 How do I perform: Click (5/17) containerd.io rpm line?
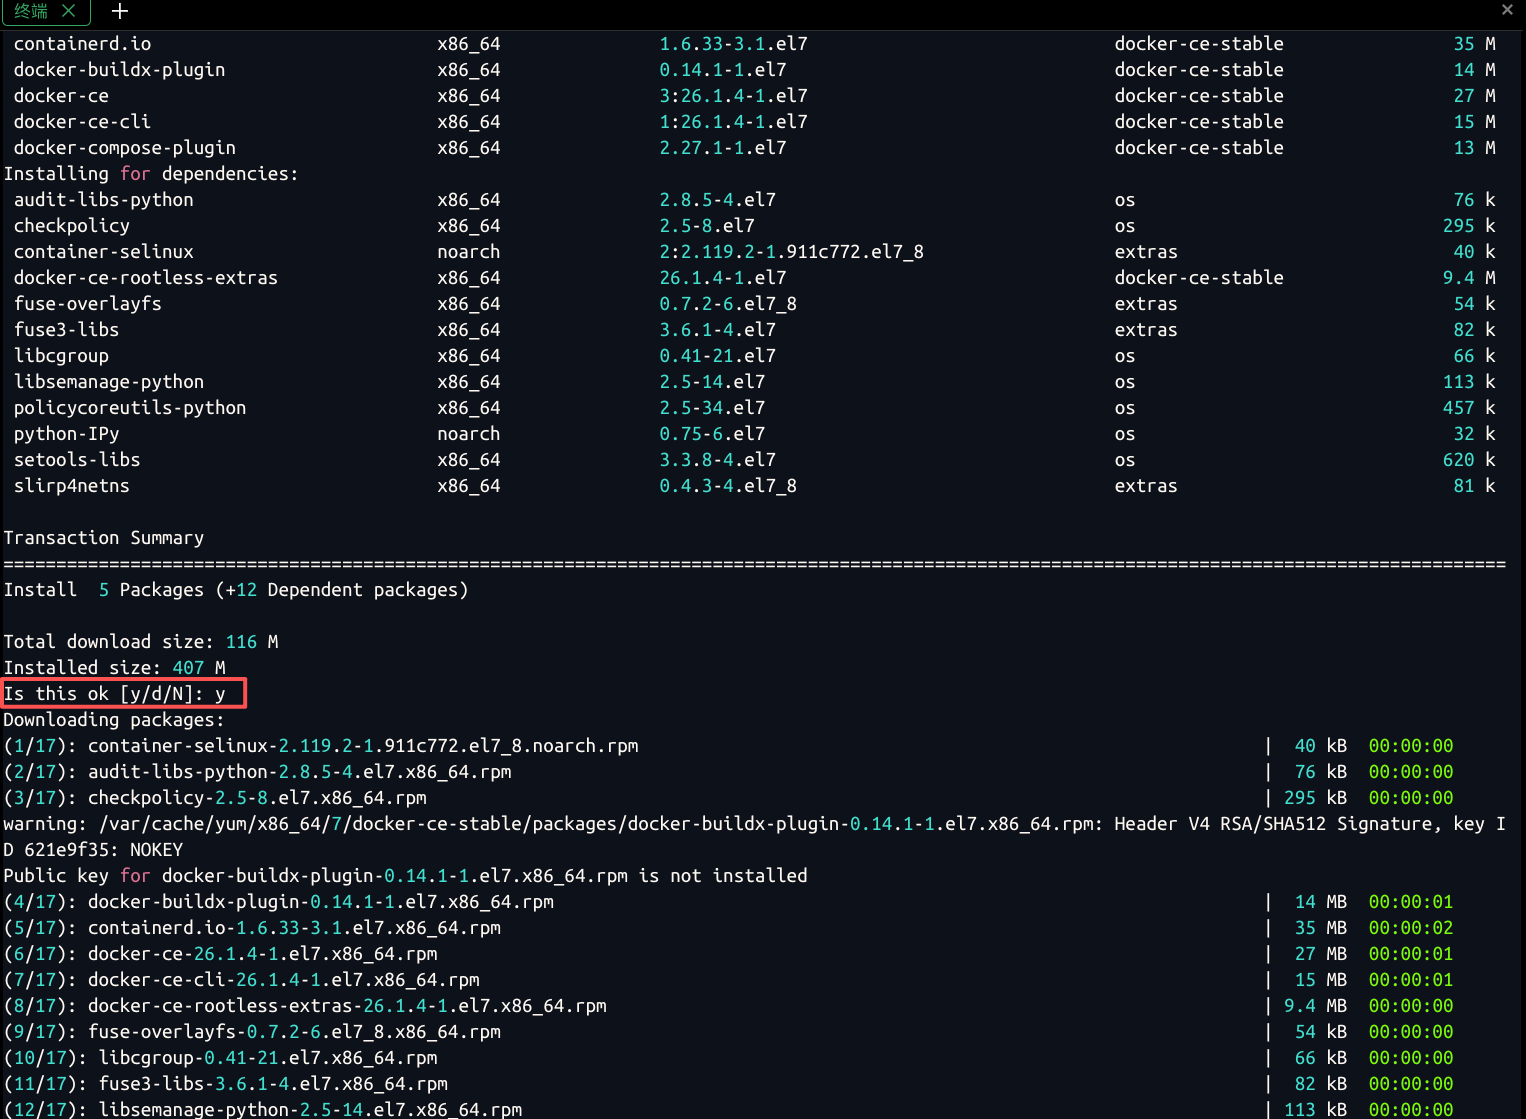pyautogui.click(x=728, y=928)
